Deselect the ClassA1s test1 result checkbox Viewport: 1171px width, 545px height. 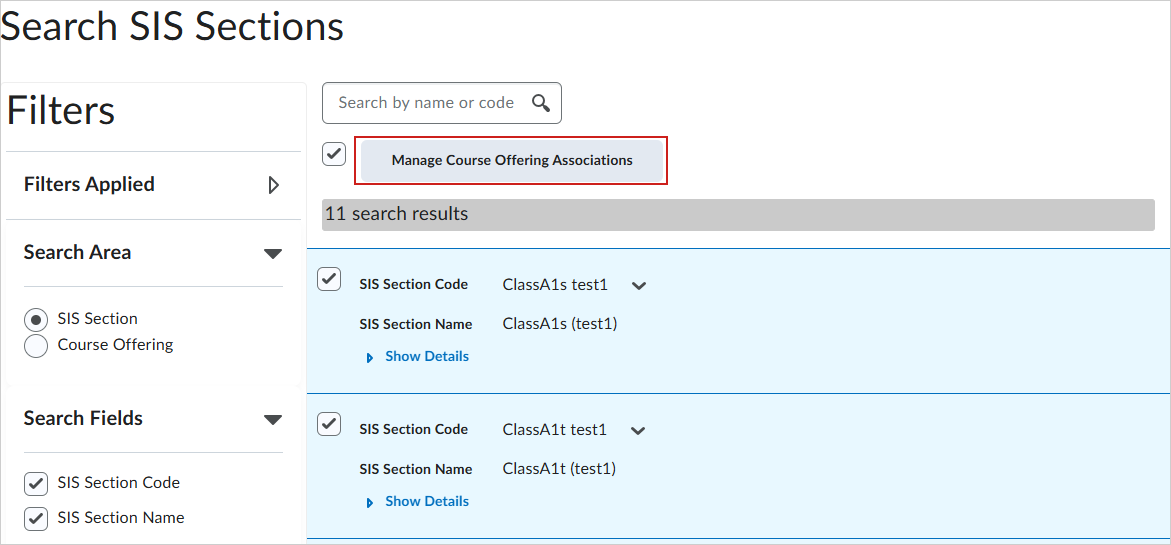(x=329, y=280)
